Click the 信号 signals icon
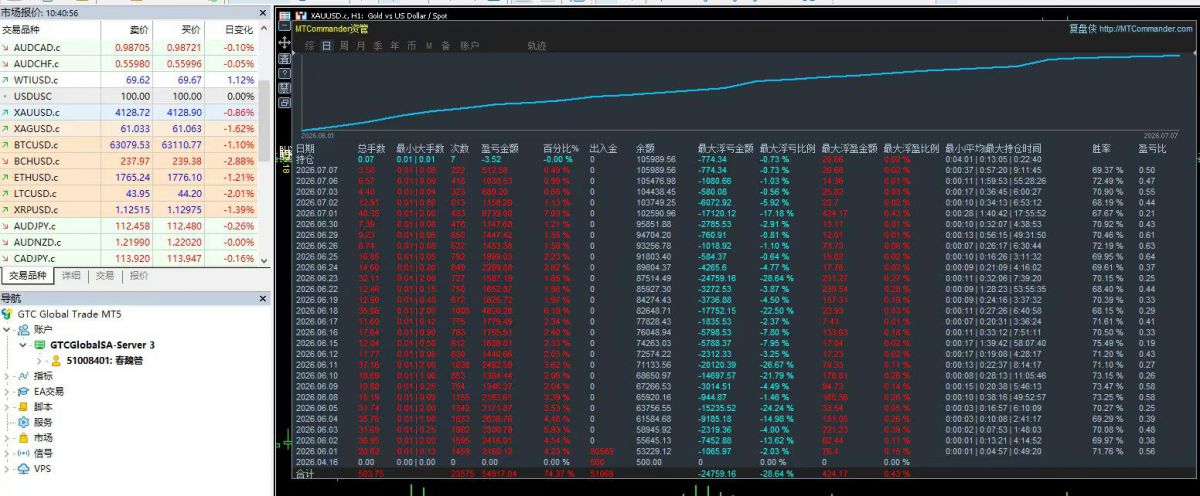This screenshot has height=496, width=1200. [x=23, y=453]
